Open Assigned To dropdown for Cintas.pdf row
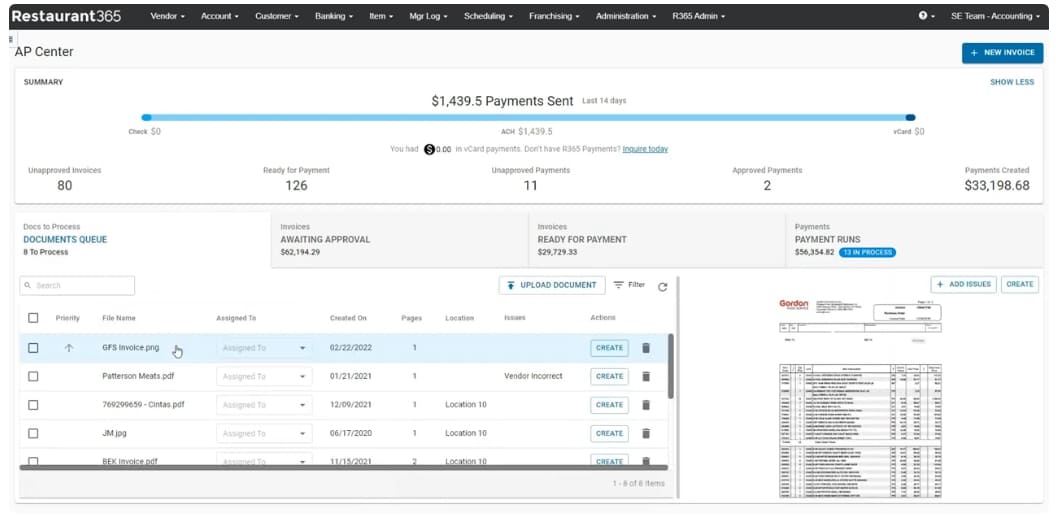Viewport: 1056px width, 515px height. point(264,405)
